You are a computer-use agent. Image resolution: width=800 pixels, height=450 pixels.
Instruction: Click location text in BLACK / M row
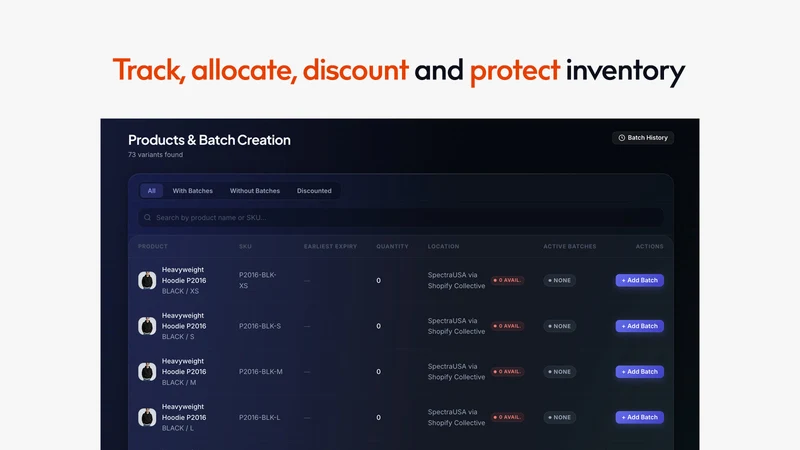(456, 371)
